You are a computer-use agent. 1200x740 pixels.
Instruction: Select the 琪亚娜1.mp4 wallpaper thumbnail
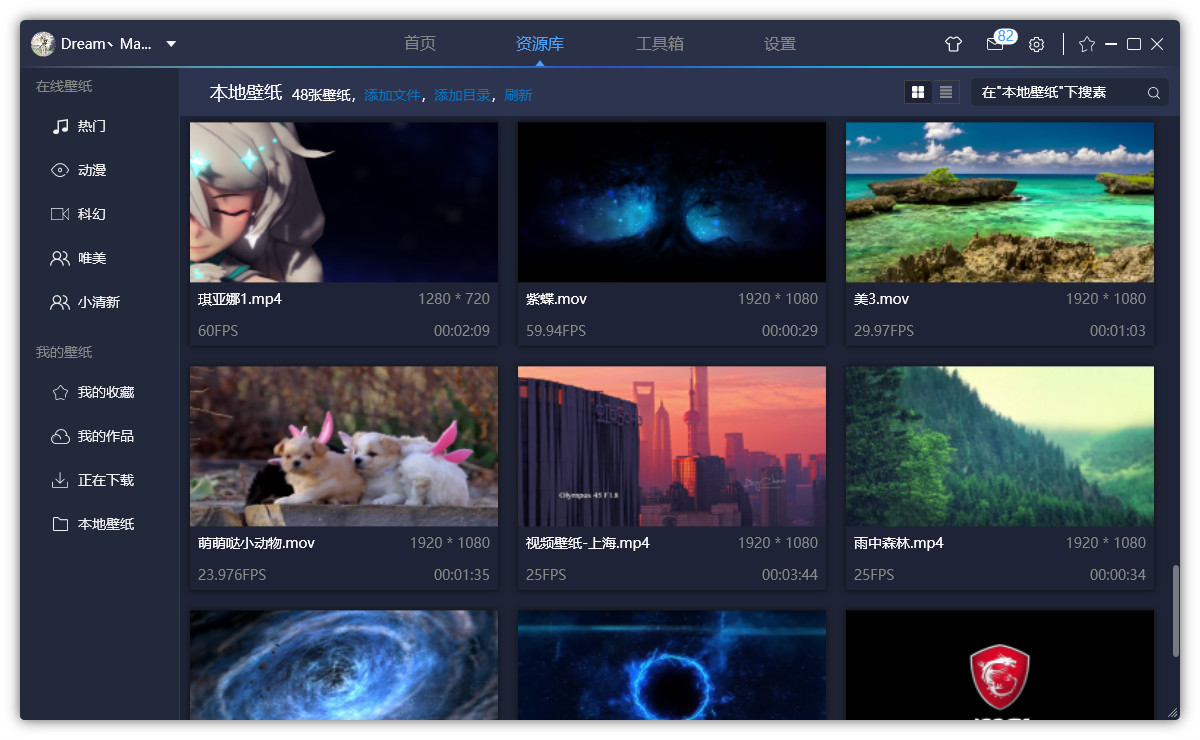point(344,202)
